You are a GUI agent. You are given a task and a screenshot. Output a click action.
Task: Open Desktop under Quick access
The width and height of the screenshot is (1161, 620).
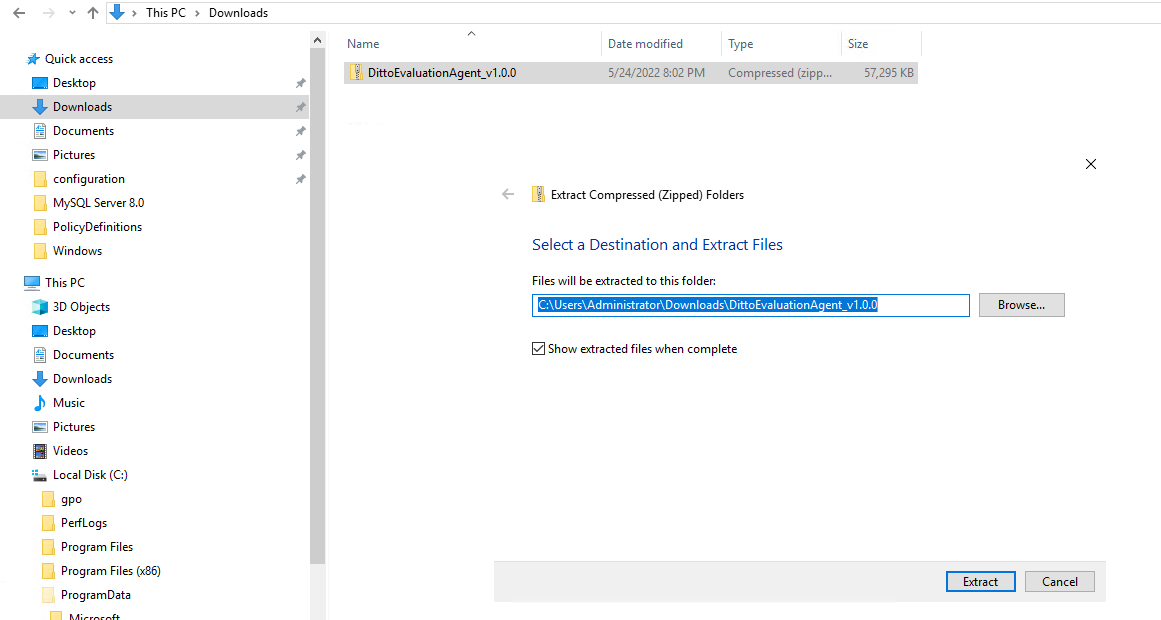pos(74,83)
